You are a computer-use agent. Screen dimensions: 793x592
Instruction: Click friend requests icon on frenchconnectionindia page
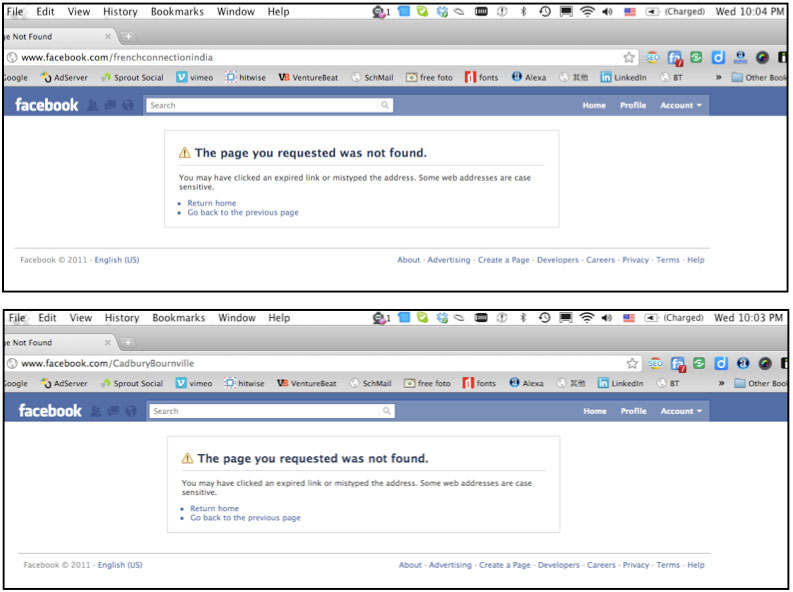pyautogui.click(x=92, y=105)
